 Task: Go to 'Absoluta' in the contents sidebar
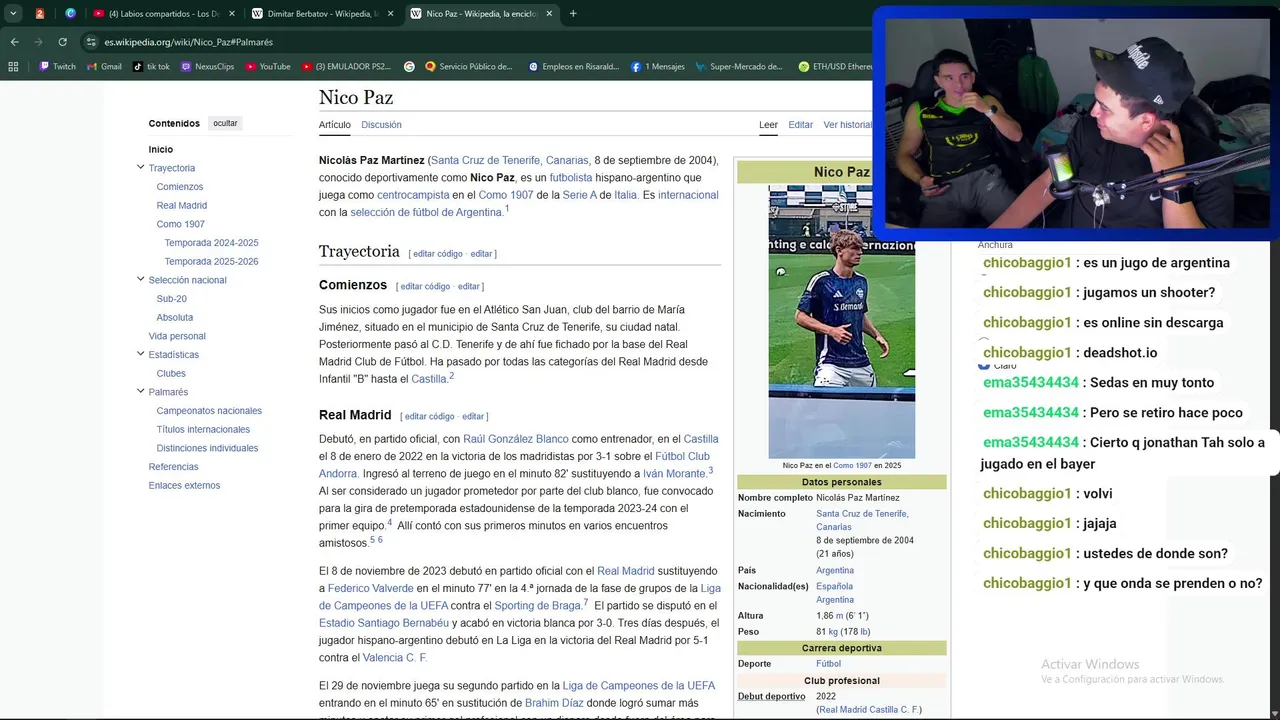pyautogui.click(x=175, y=318)
